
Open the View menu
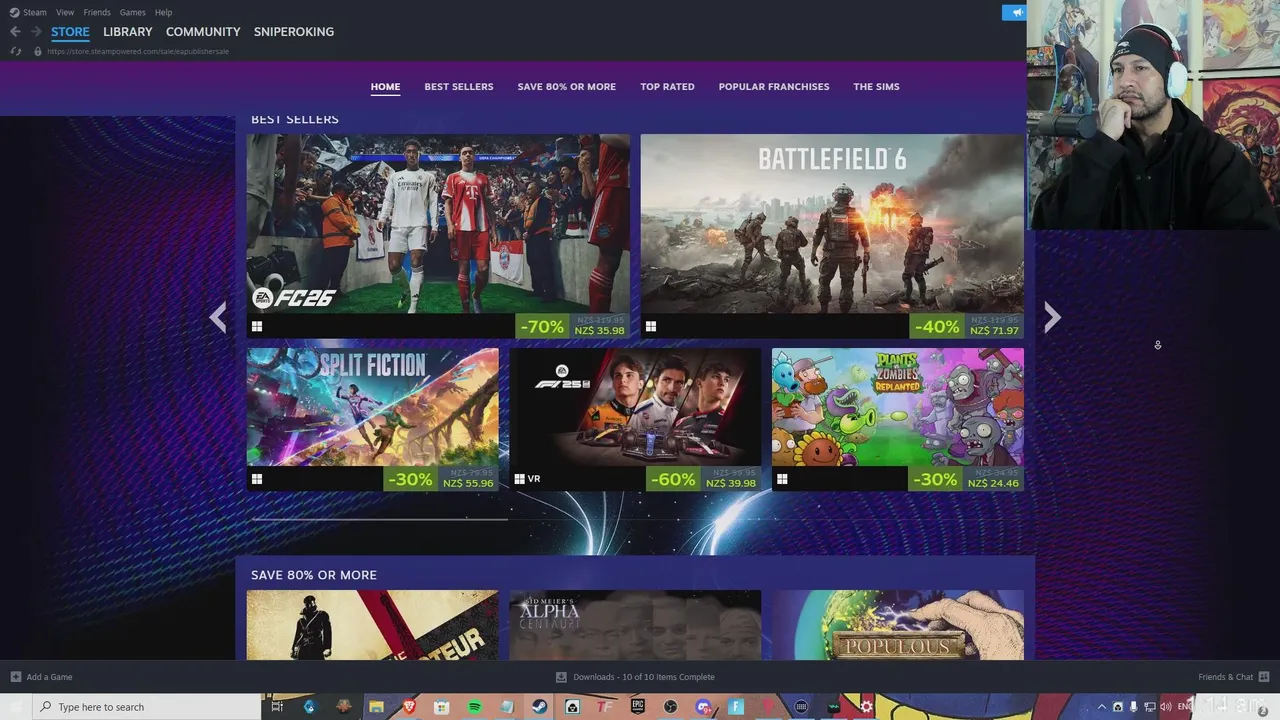tap(65, 12)
